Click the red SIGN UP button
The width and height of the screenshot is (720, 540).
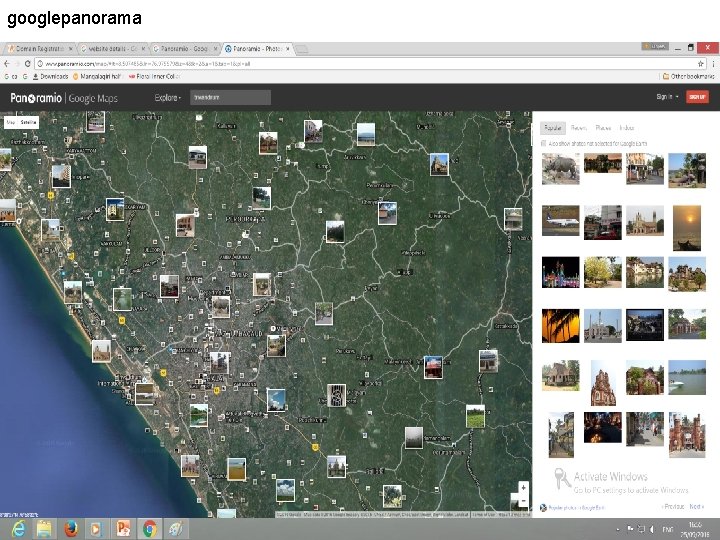point(697,97)
